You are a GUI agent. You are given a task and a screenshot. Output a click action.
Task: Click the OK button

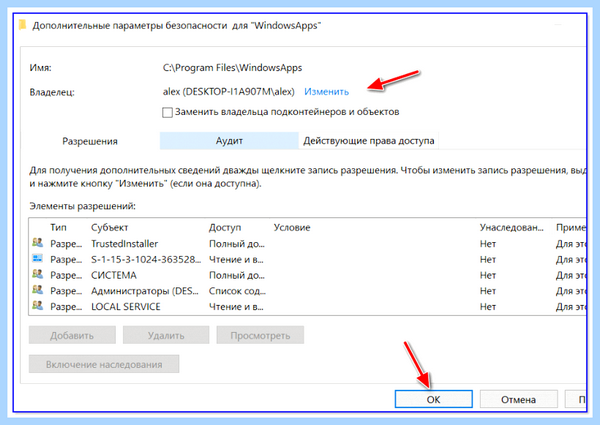434,399
